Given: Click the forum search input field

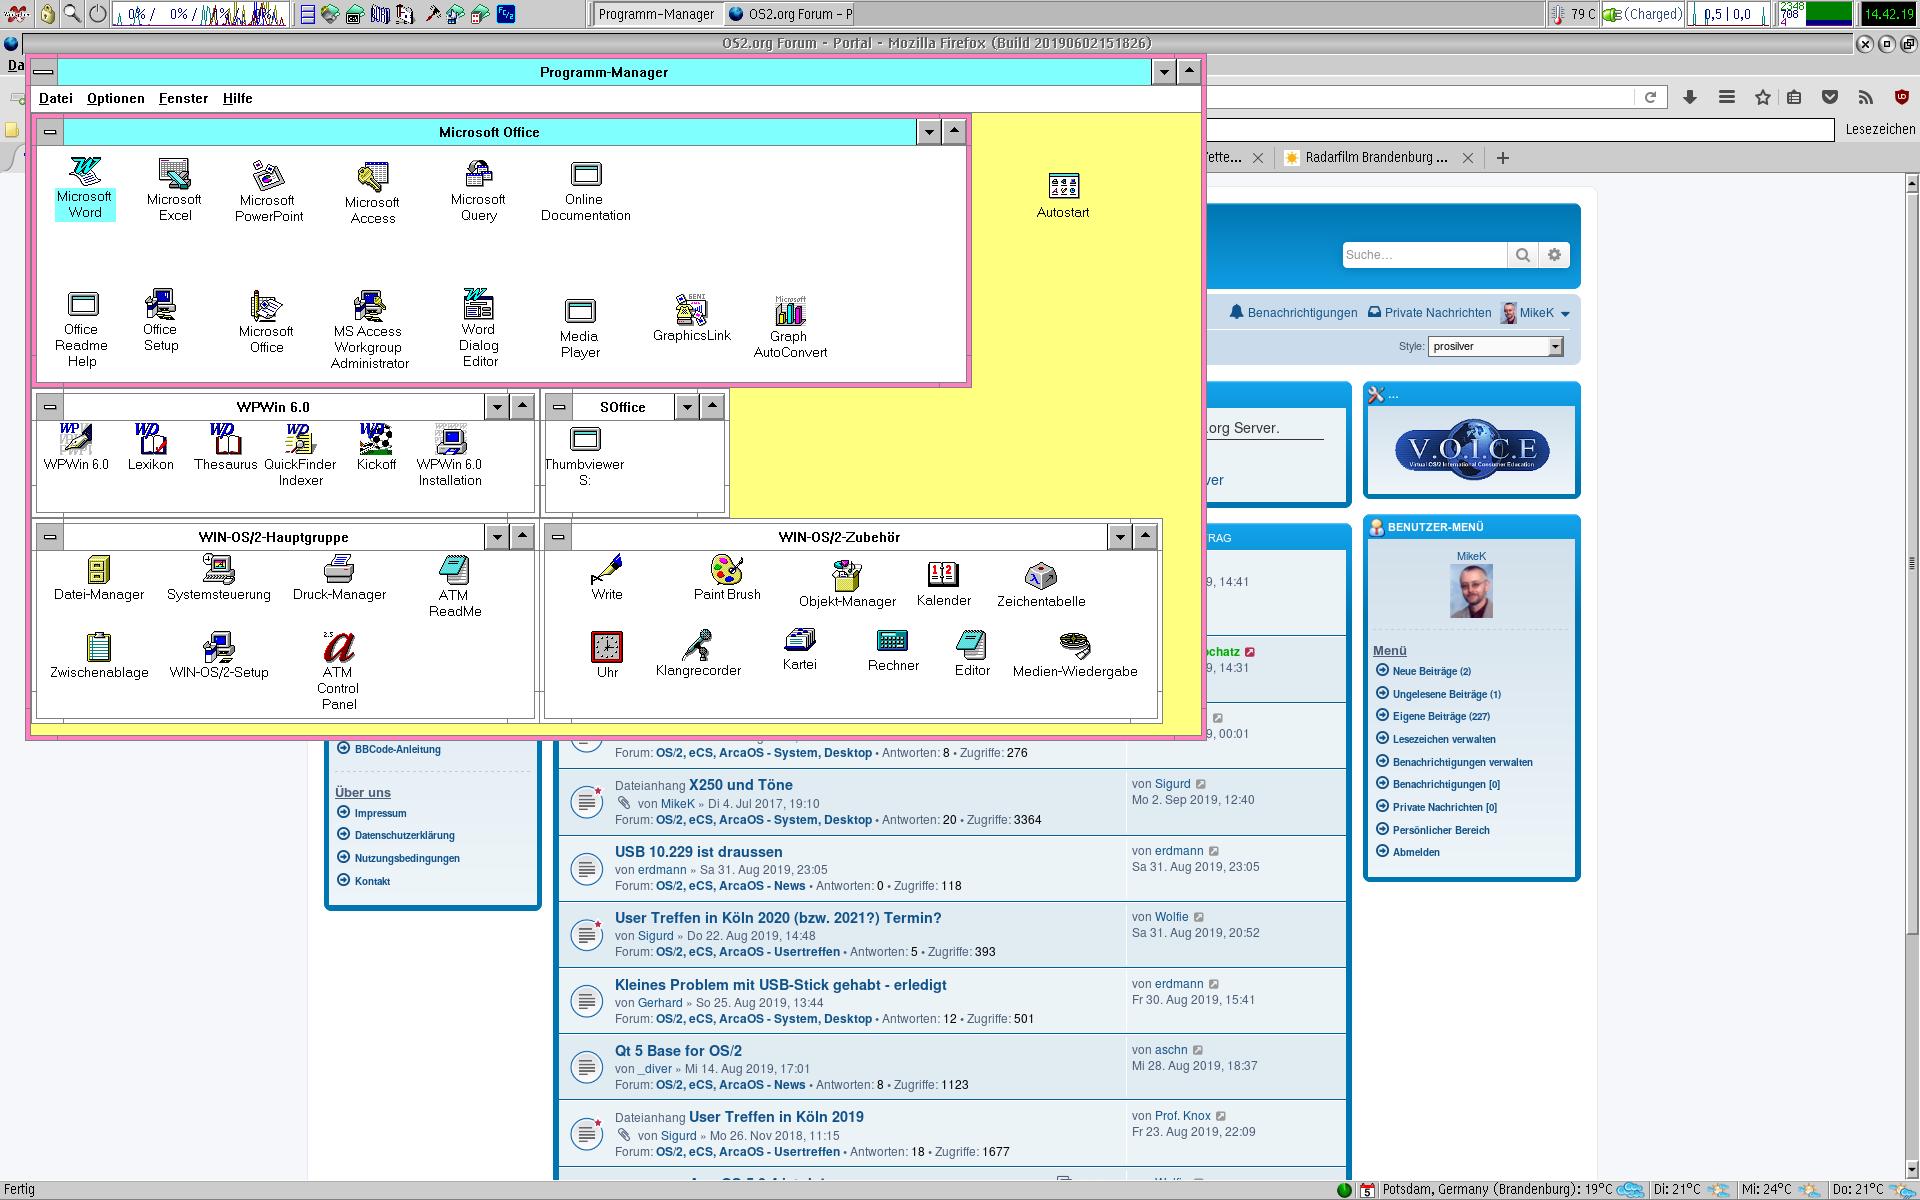Looking at the screenshot, I should (x=1424, y=255).
